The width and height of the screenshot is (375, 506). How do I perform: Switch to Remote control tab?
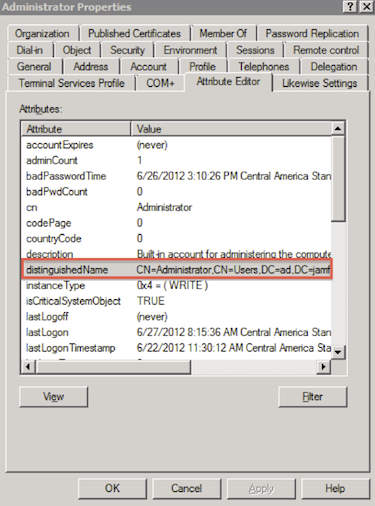pyautogui.click(x=326, y=50)
